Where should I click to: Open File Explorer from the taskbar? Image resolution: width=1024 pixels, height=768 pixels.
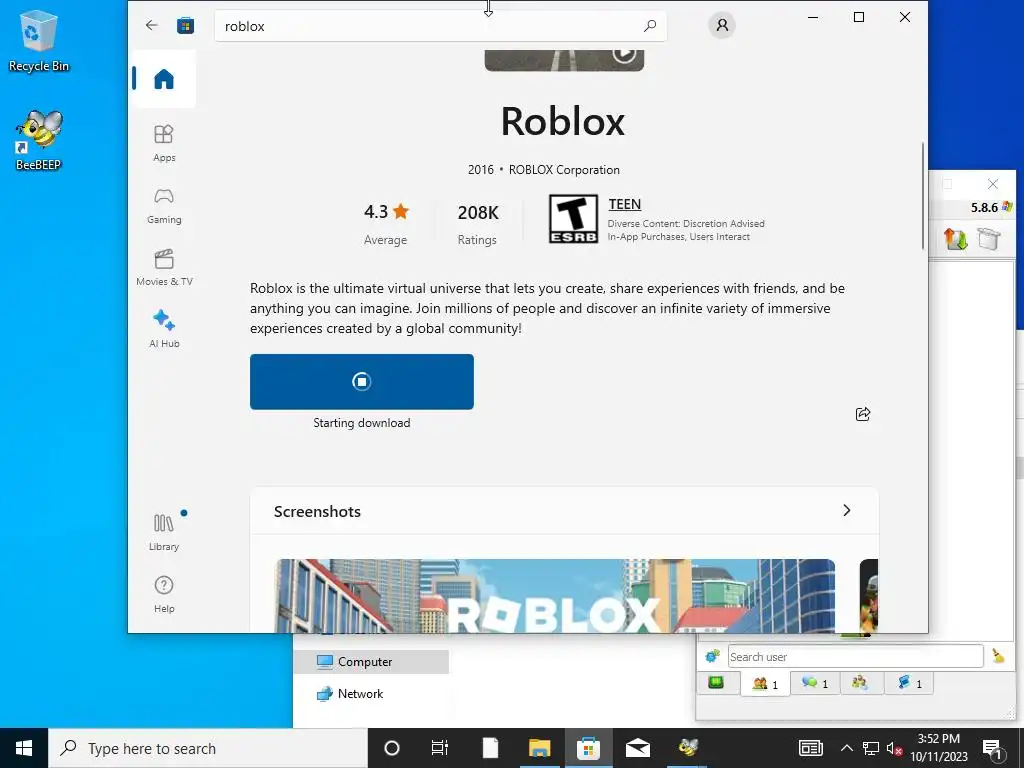pyautogui.click(x=539, y=748)
